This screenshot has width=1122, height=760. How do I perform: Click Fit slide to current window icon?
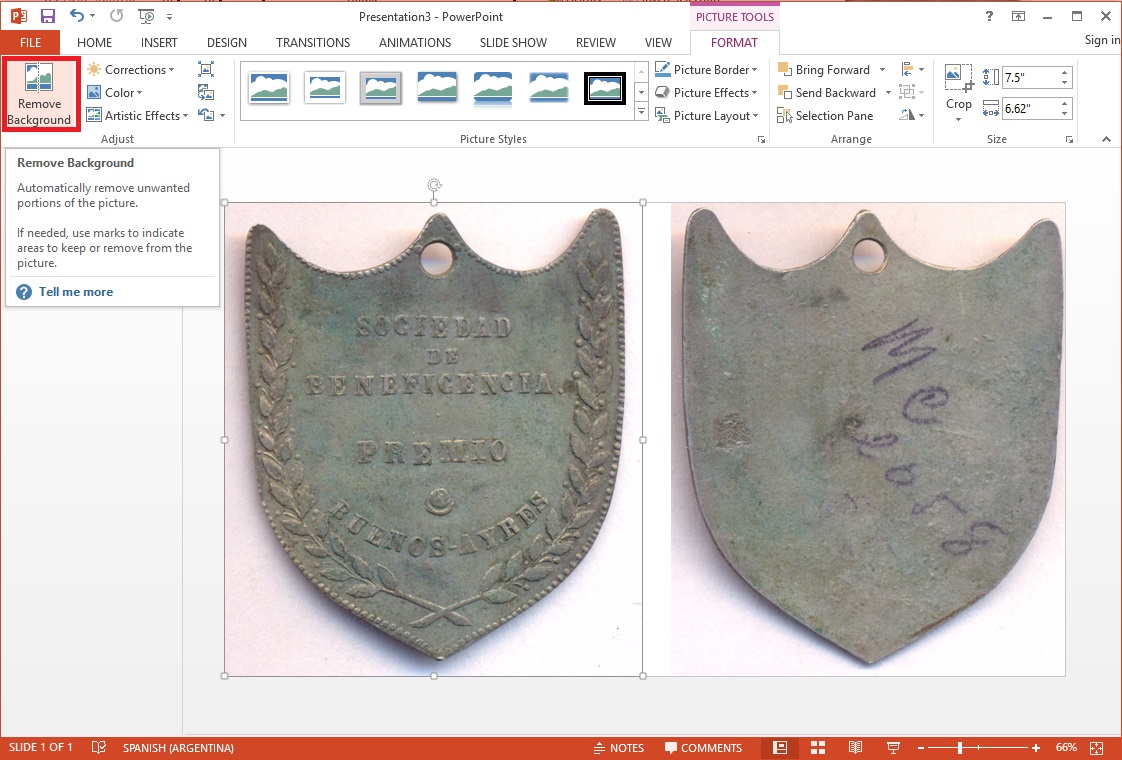point(1096,748)
